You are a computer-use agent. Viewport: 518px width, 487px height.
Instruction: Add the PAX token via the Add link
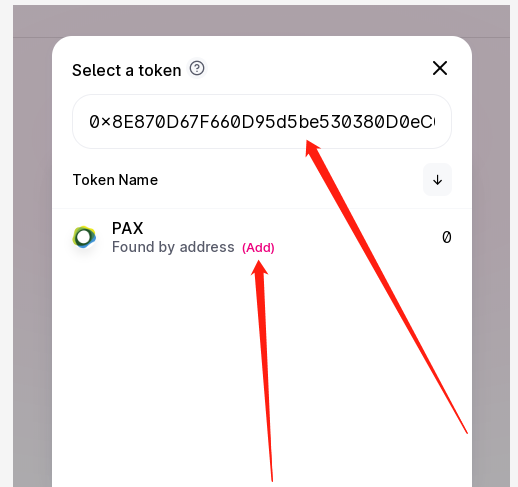258,247
